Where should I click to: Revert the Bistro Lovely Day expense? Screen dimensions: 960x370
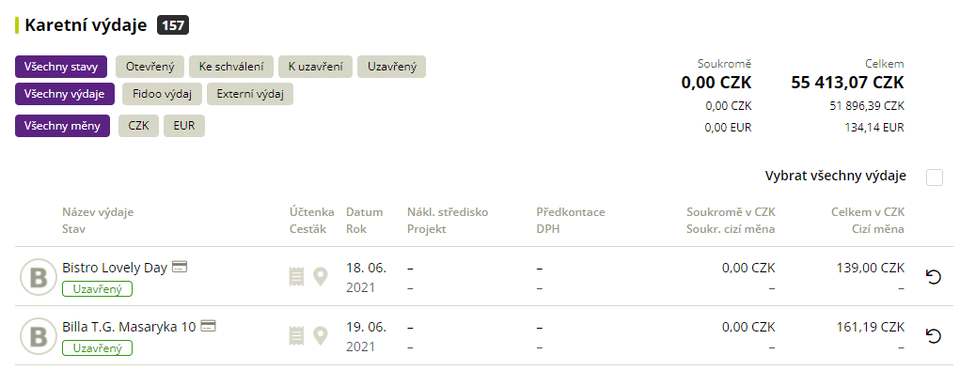[933, 278]
